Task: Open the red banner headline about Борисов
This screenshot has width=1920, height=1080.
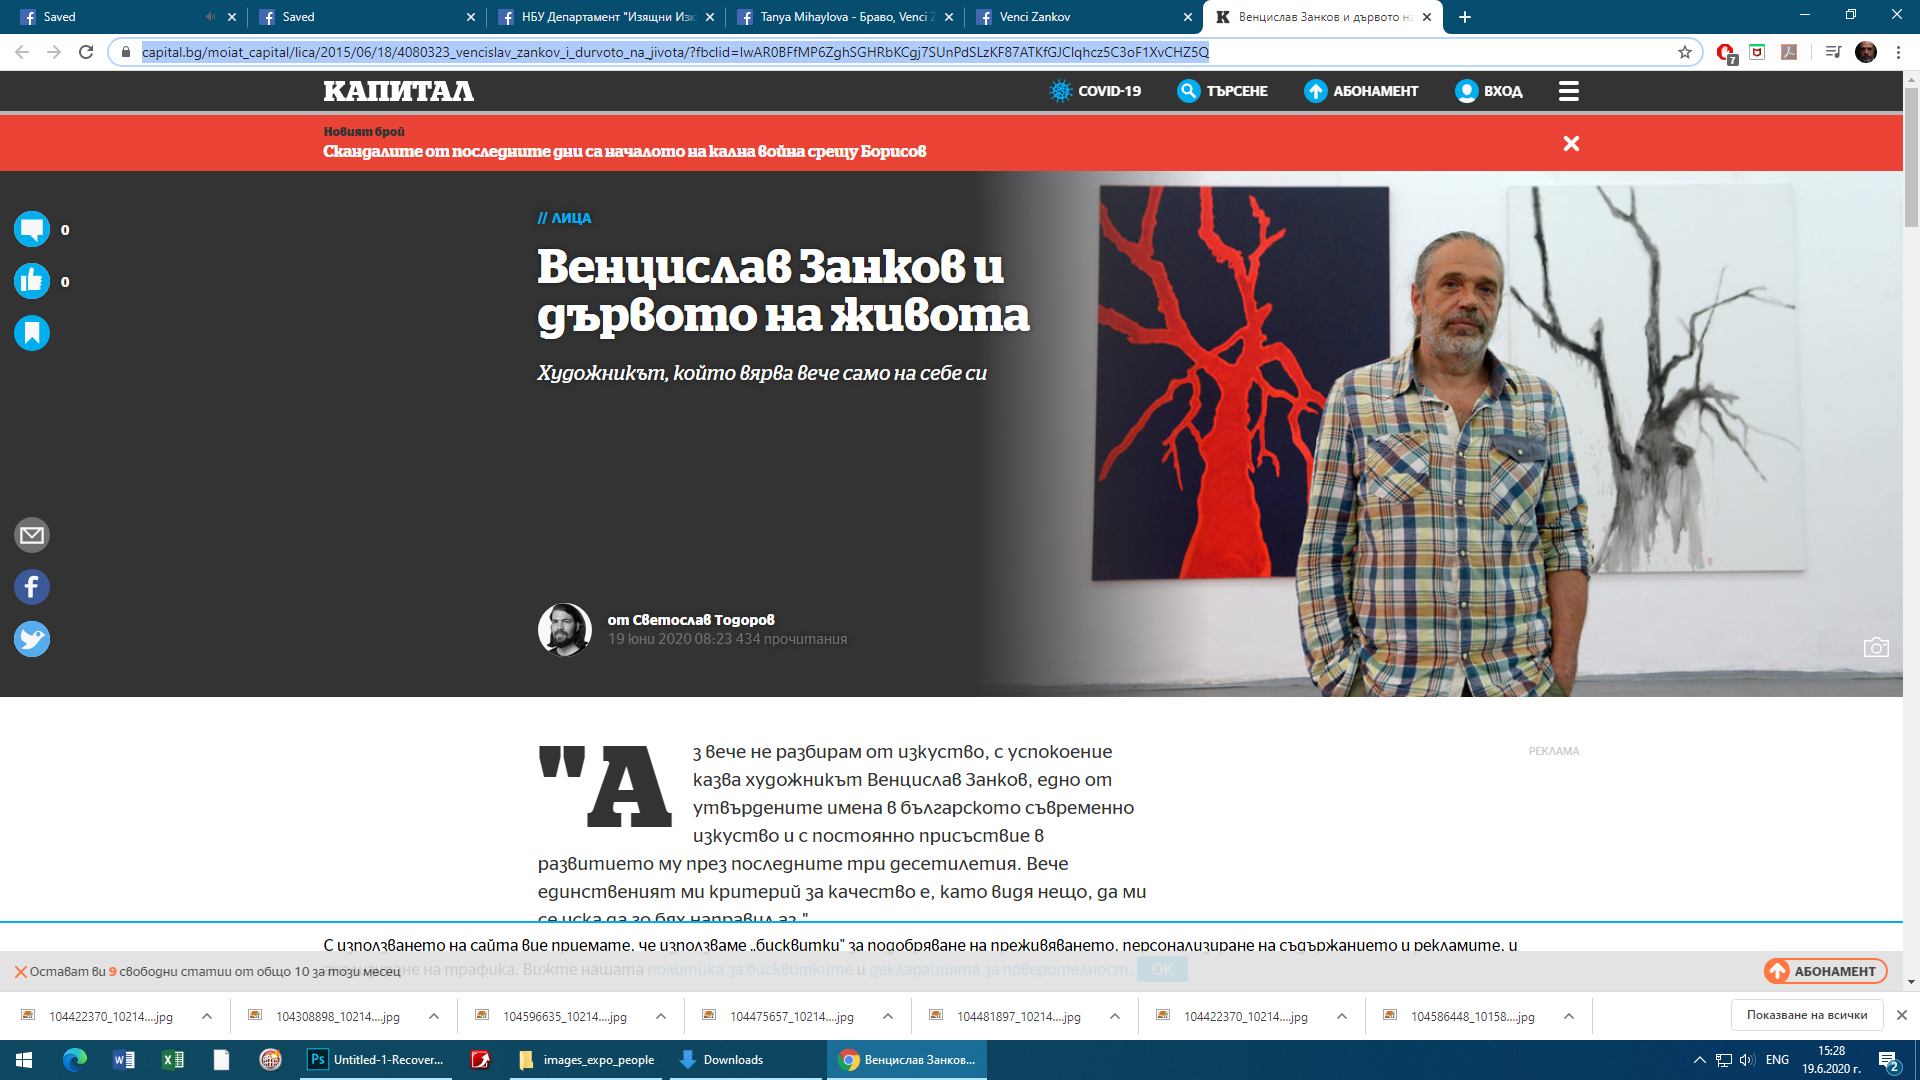Action: 625,151
